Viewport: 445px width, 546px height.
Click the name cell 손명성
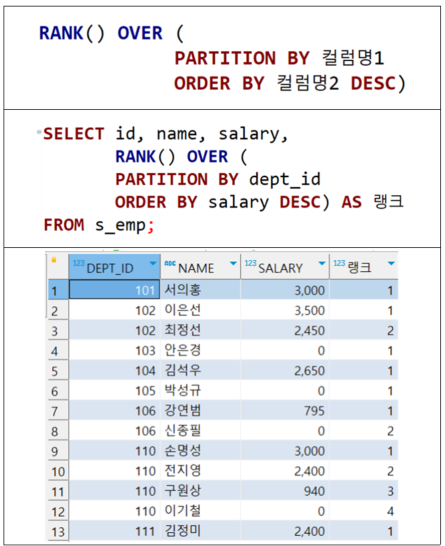click(x=200, y=450)
